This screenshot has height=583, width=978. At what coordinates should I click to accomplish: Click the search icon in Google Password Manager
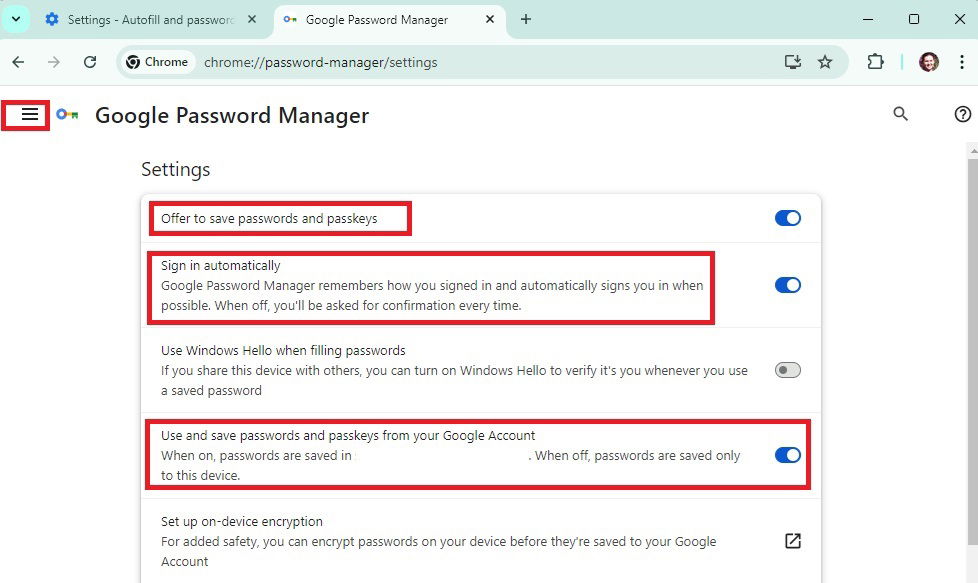click(900, 114)
